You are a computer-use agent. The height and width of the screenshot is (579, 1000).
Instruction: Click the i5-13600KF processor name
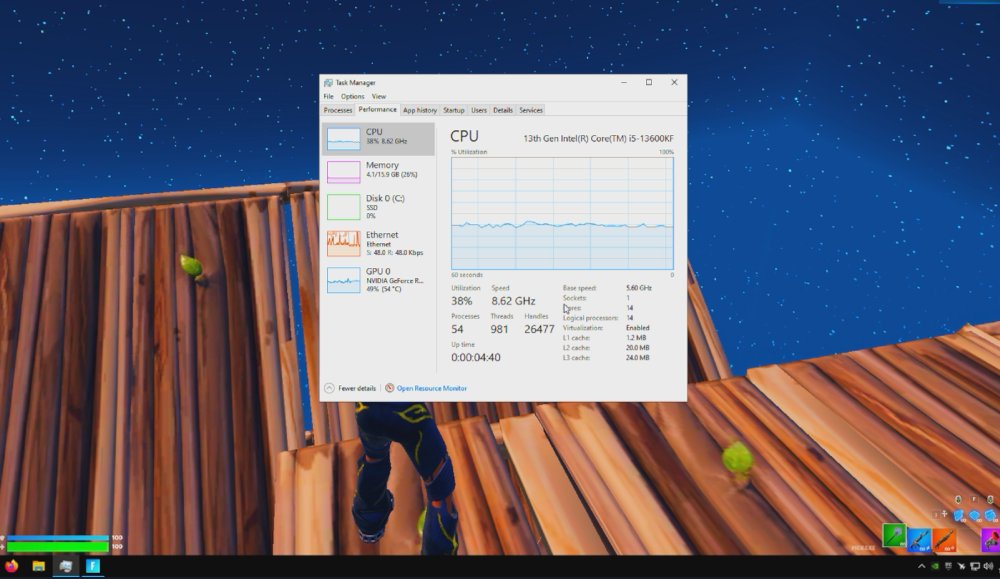coord(598,138)
